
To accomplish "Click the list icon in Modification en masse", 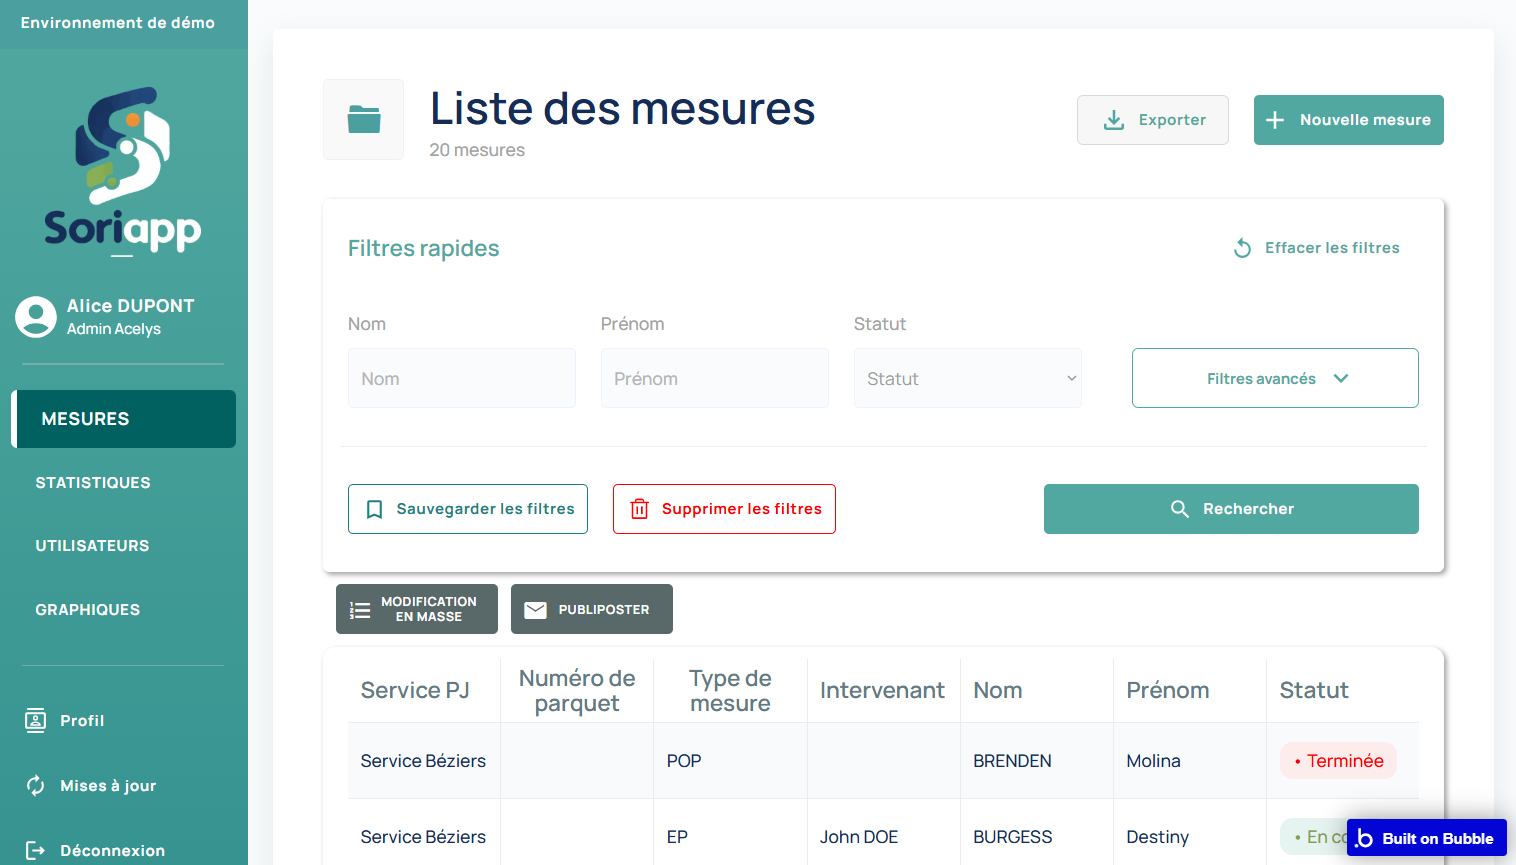I will pos(360,610).
